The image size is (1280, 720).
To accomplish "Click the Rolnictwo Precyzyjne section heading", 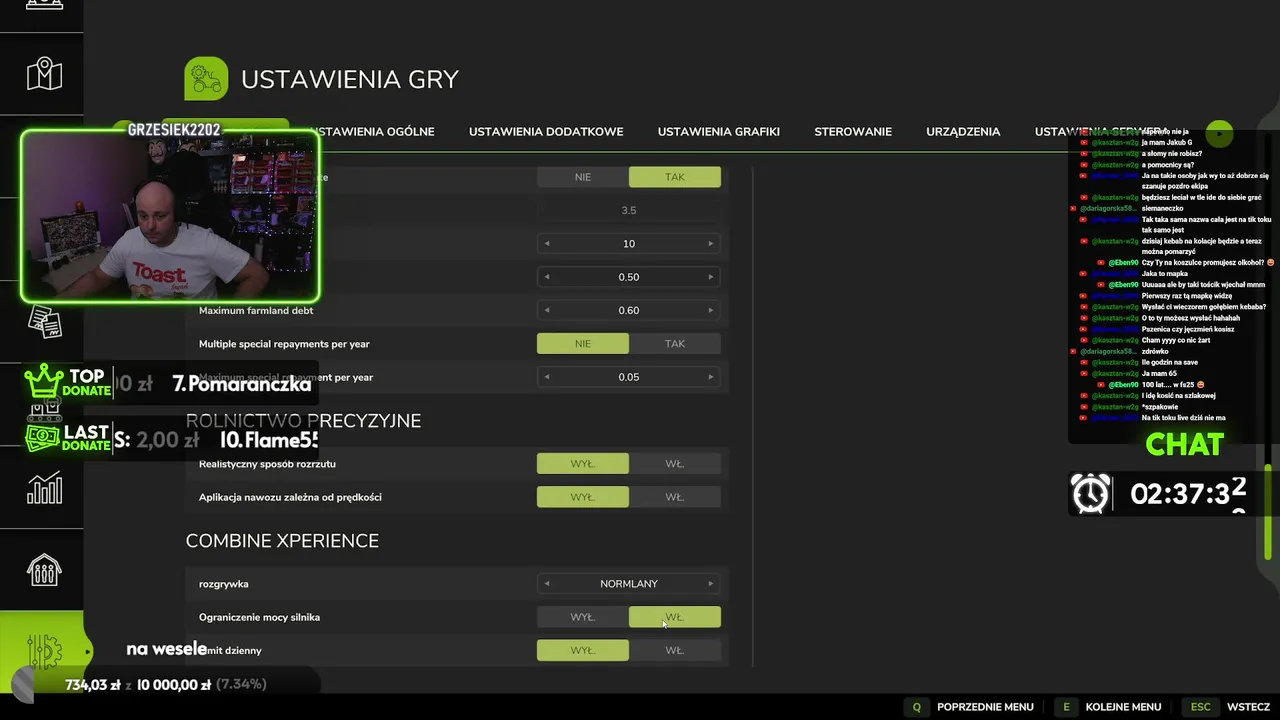I will tap(303, 421).
